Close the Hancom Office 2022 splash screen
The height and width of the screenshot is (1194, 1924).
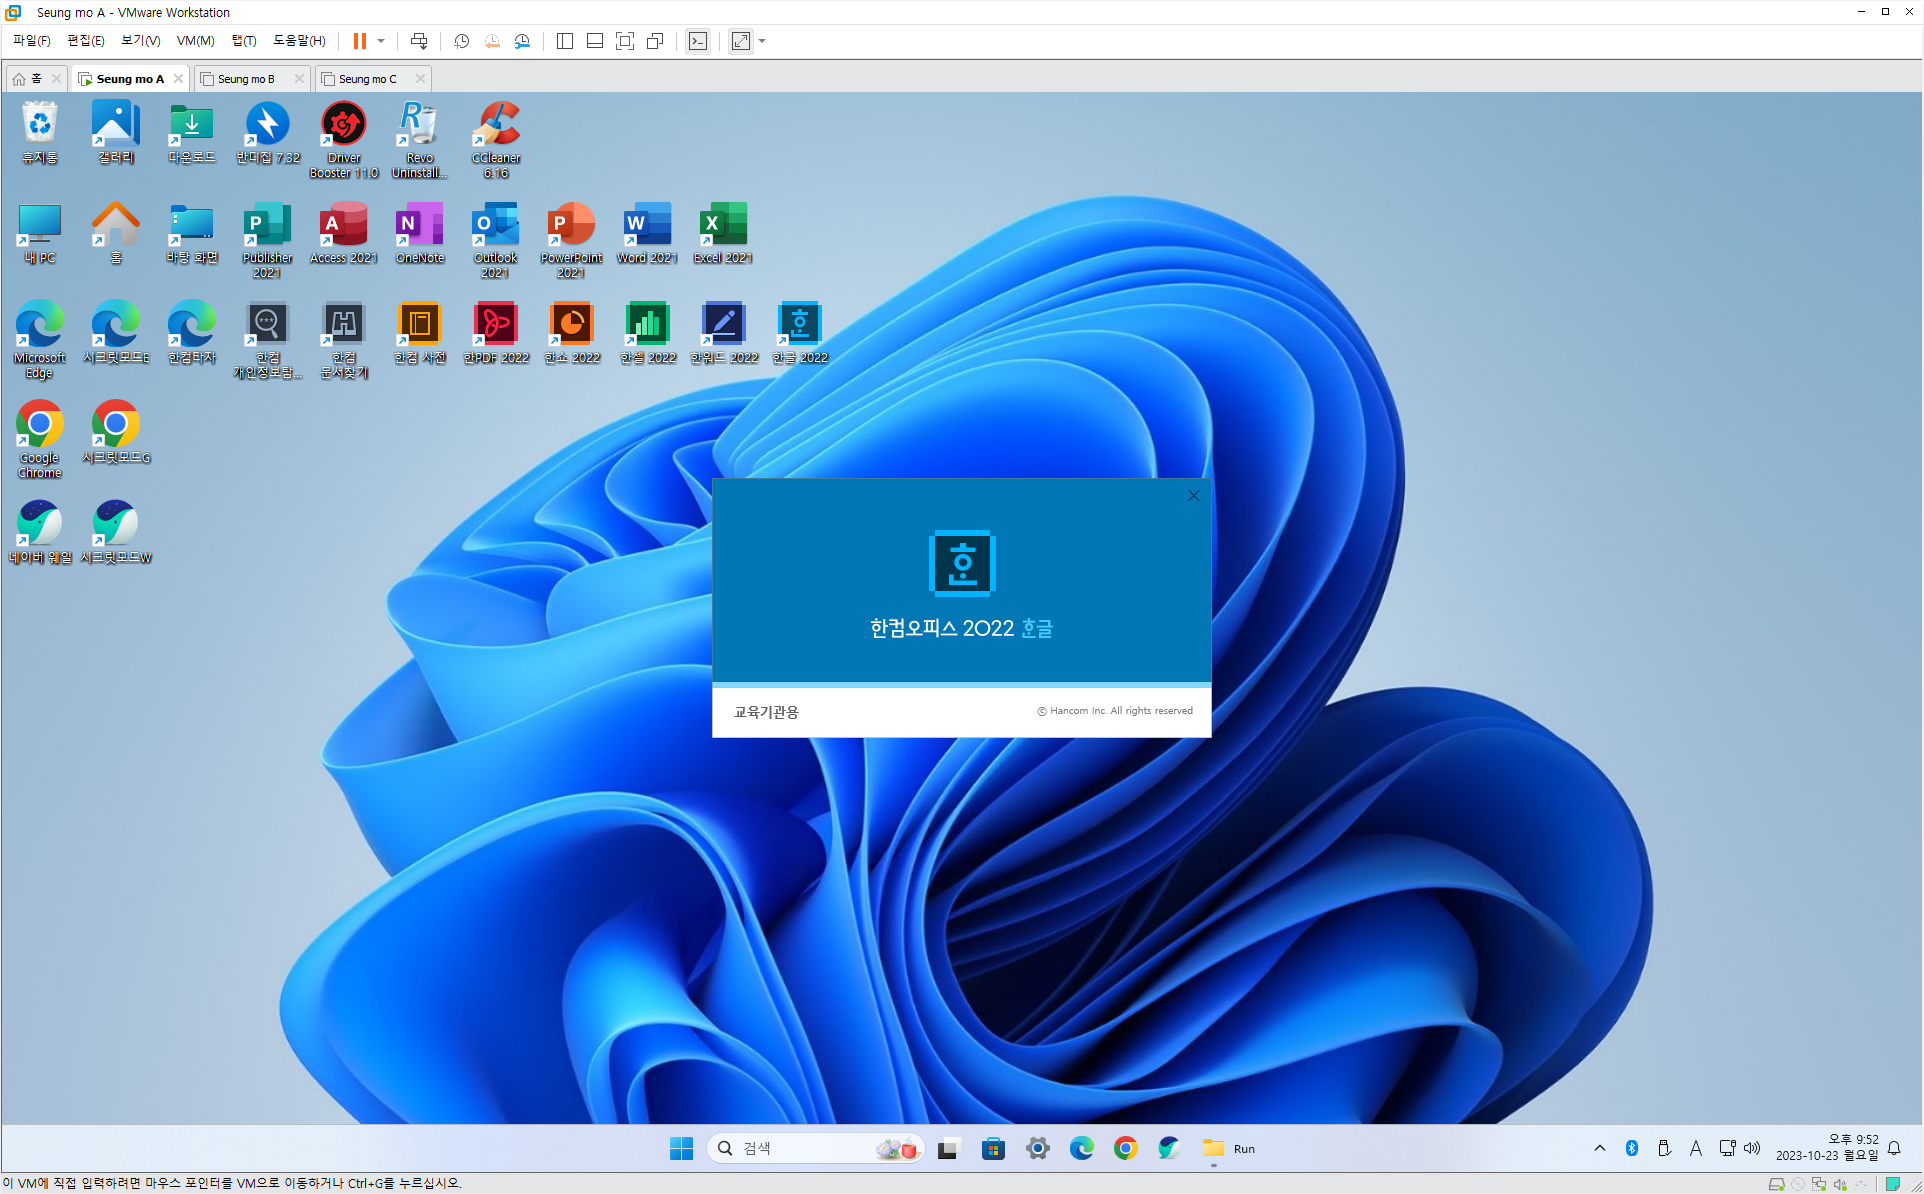click(x=1193, y=496)
